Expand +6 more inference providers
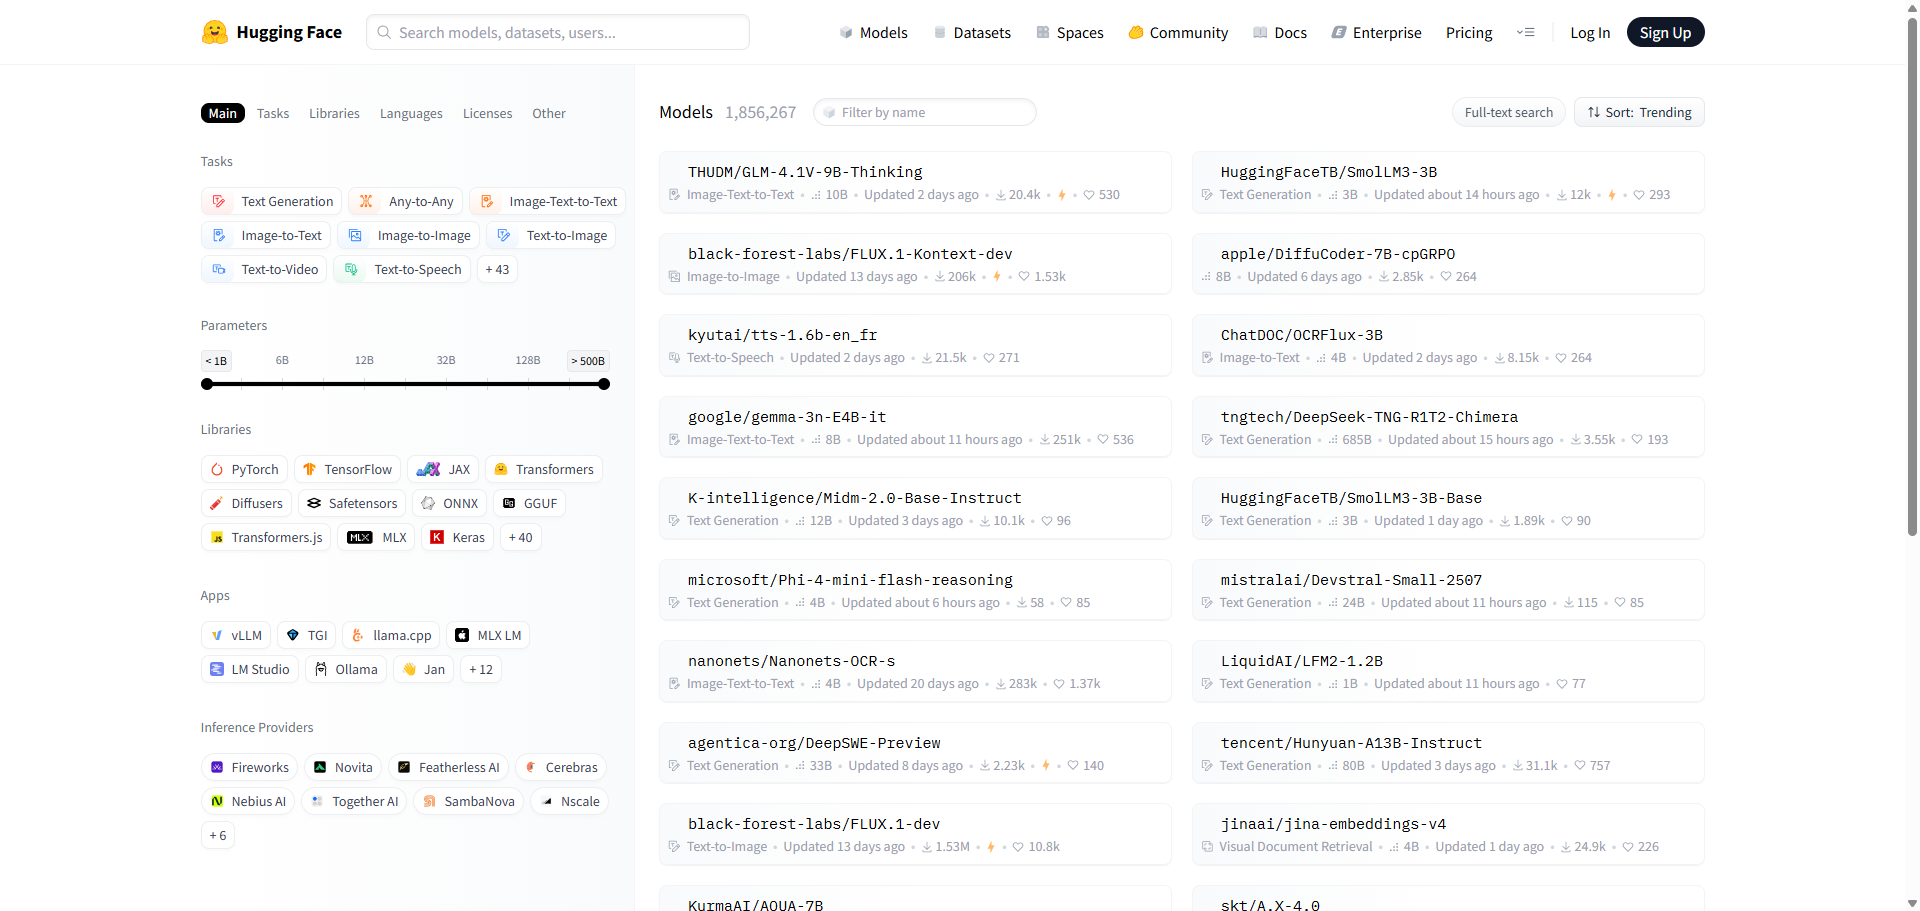The height and width of the screenshot is (911, 1920). 218,835
